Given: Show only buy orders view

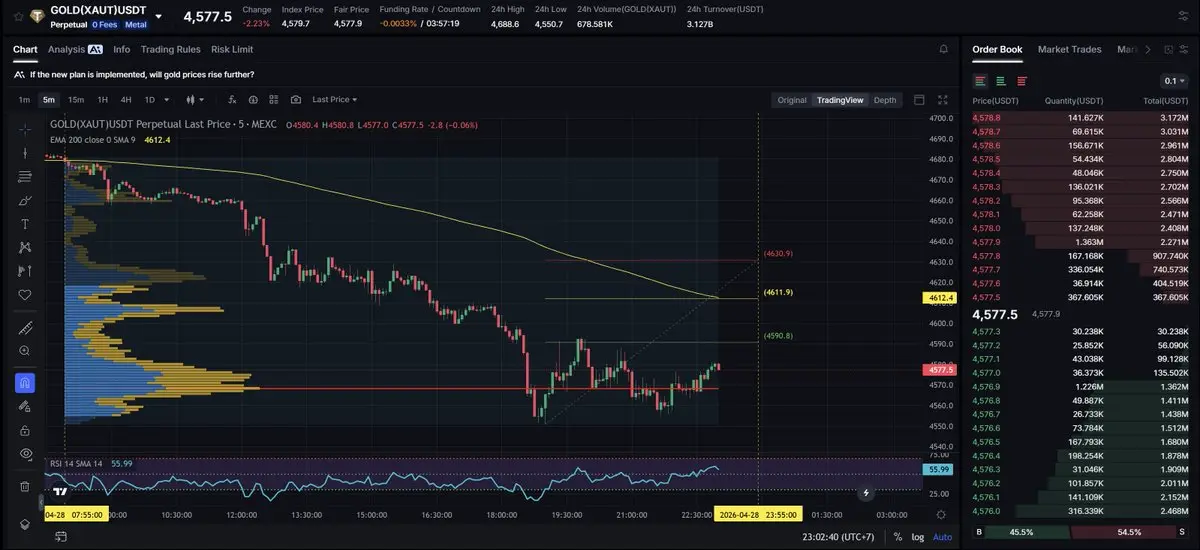Looking at the screenshot, I should pos(1001,81).
